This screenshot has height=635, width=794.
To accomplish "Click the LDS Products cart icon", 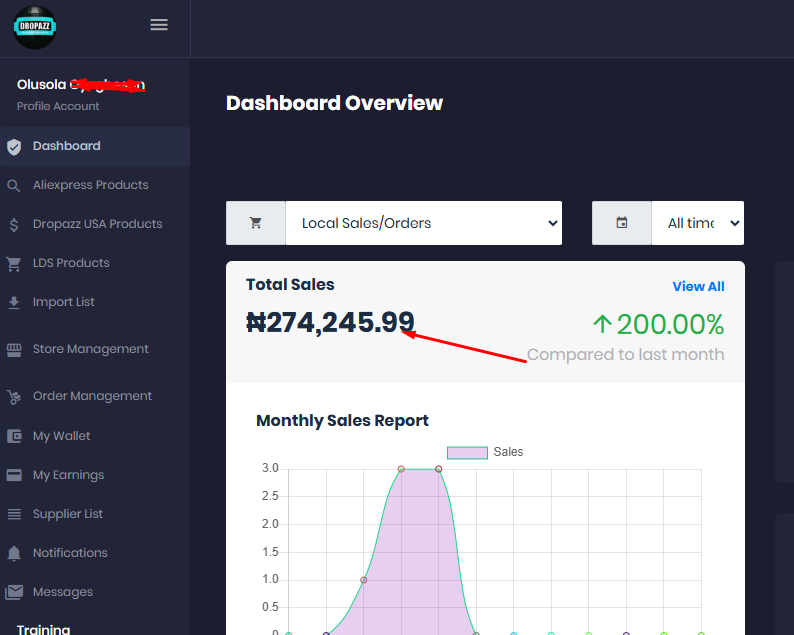I will point(14,264).
